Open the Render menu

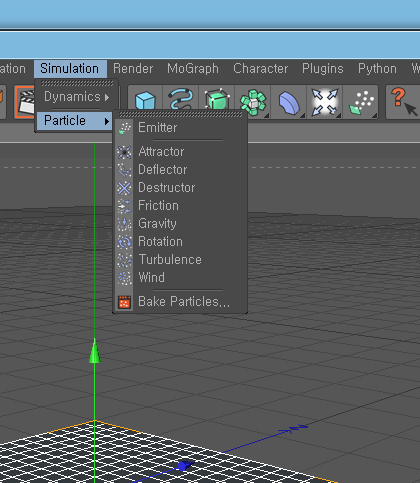133,69
